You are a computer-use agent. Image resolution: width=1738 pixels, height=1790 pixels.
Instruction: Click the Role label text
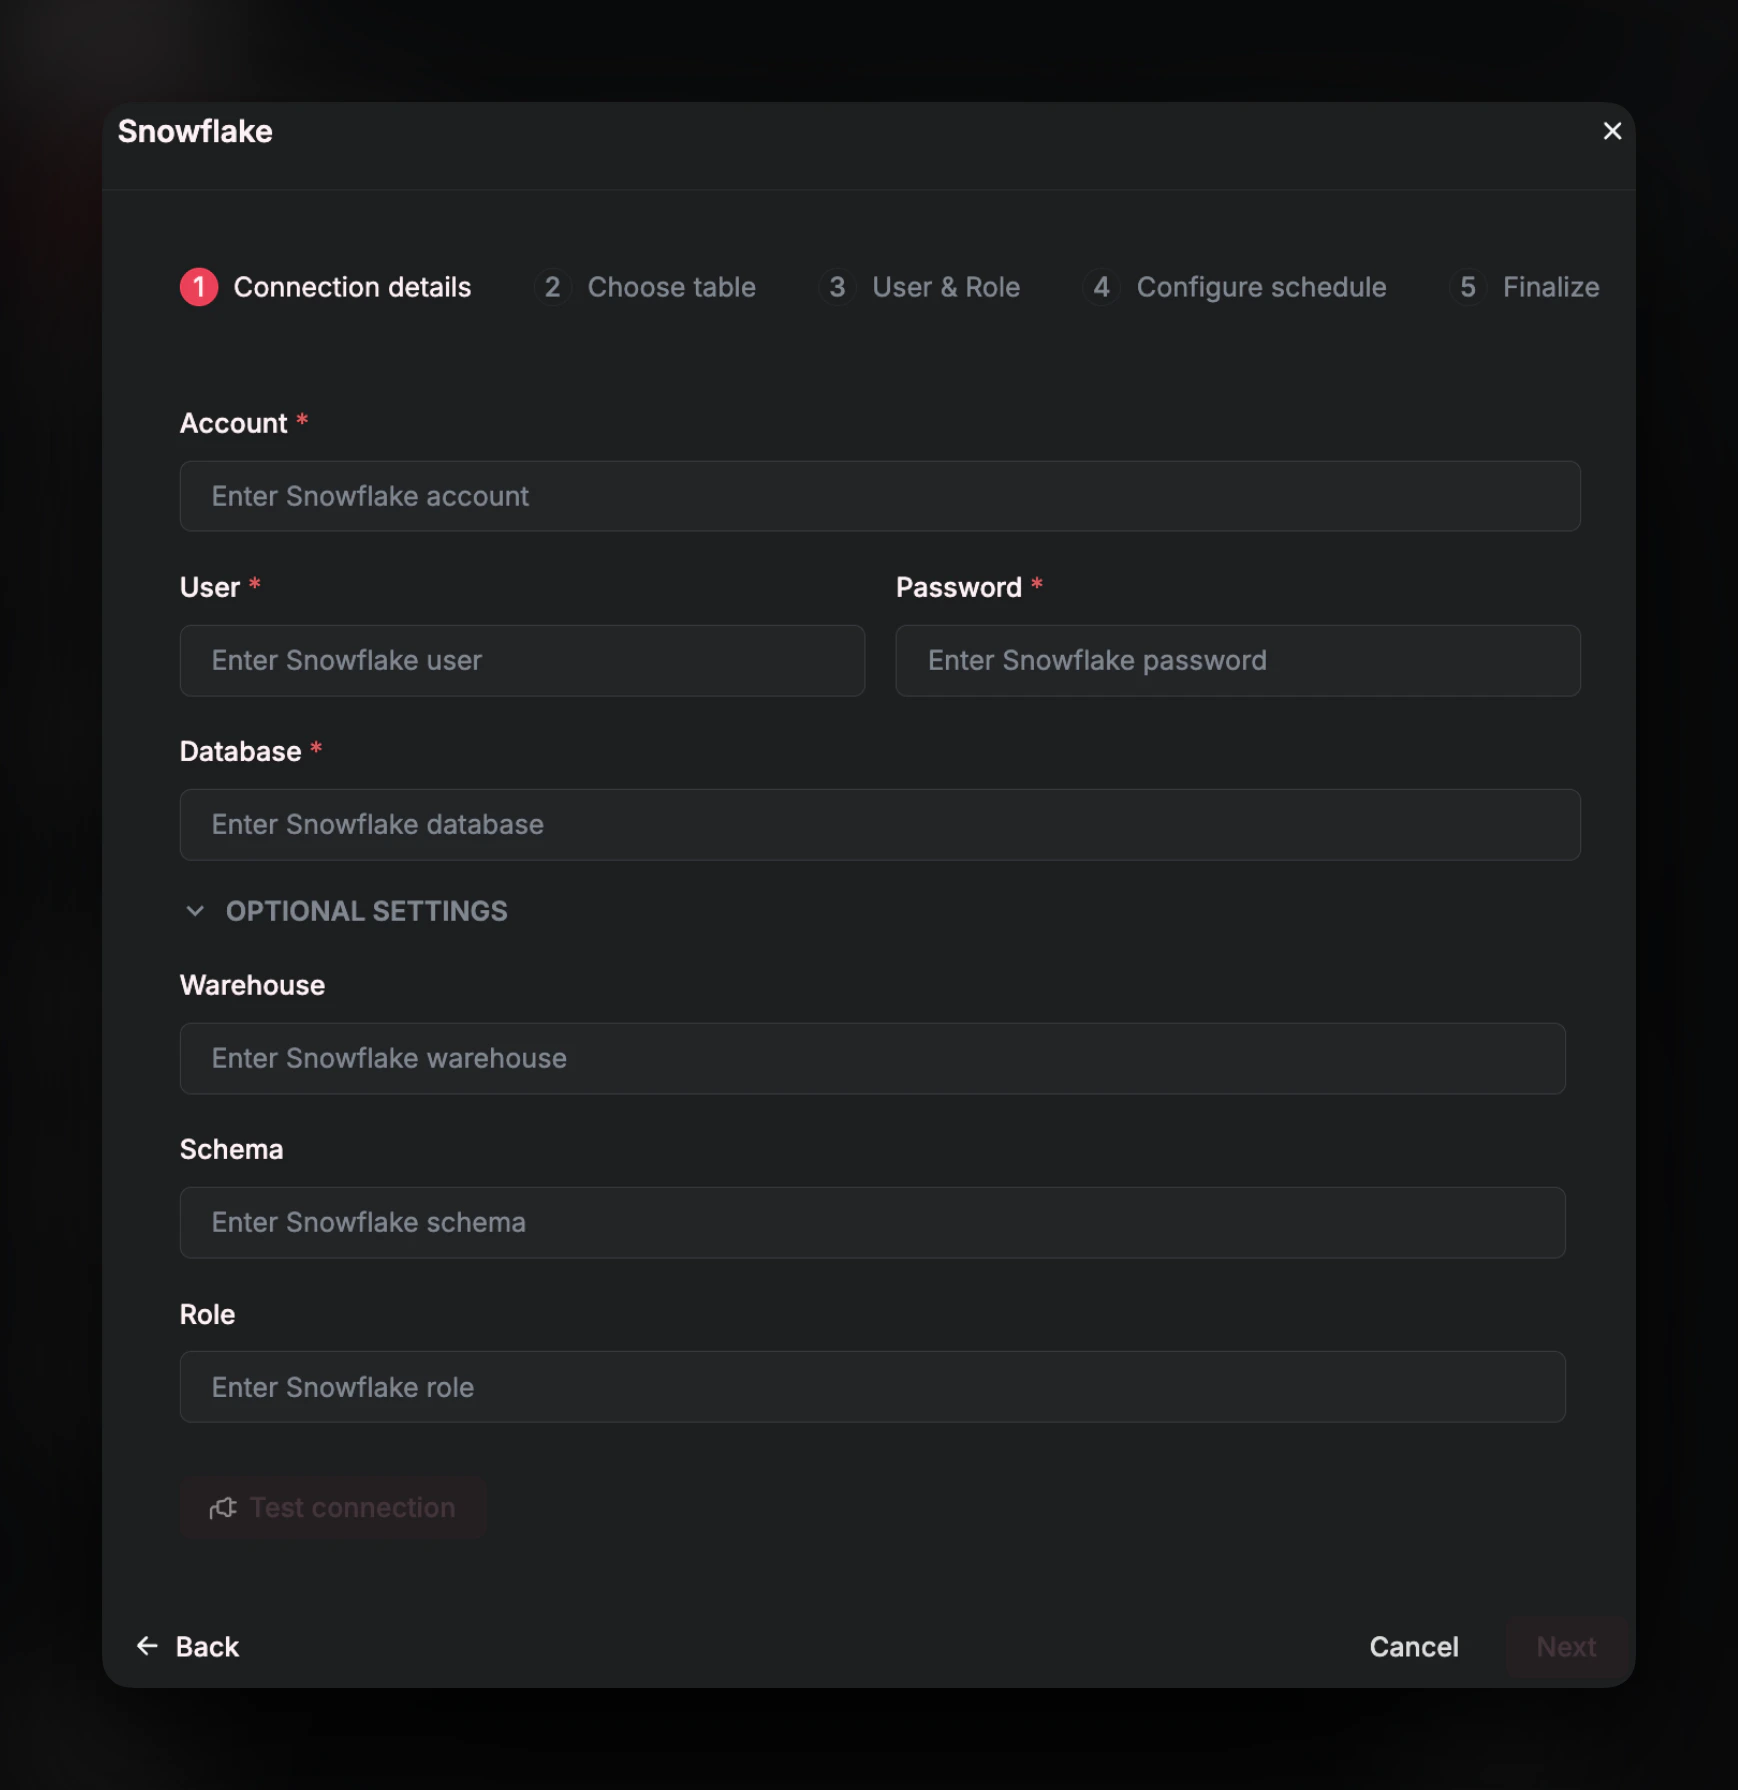[207, 1314]
